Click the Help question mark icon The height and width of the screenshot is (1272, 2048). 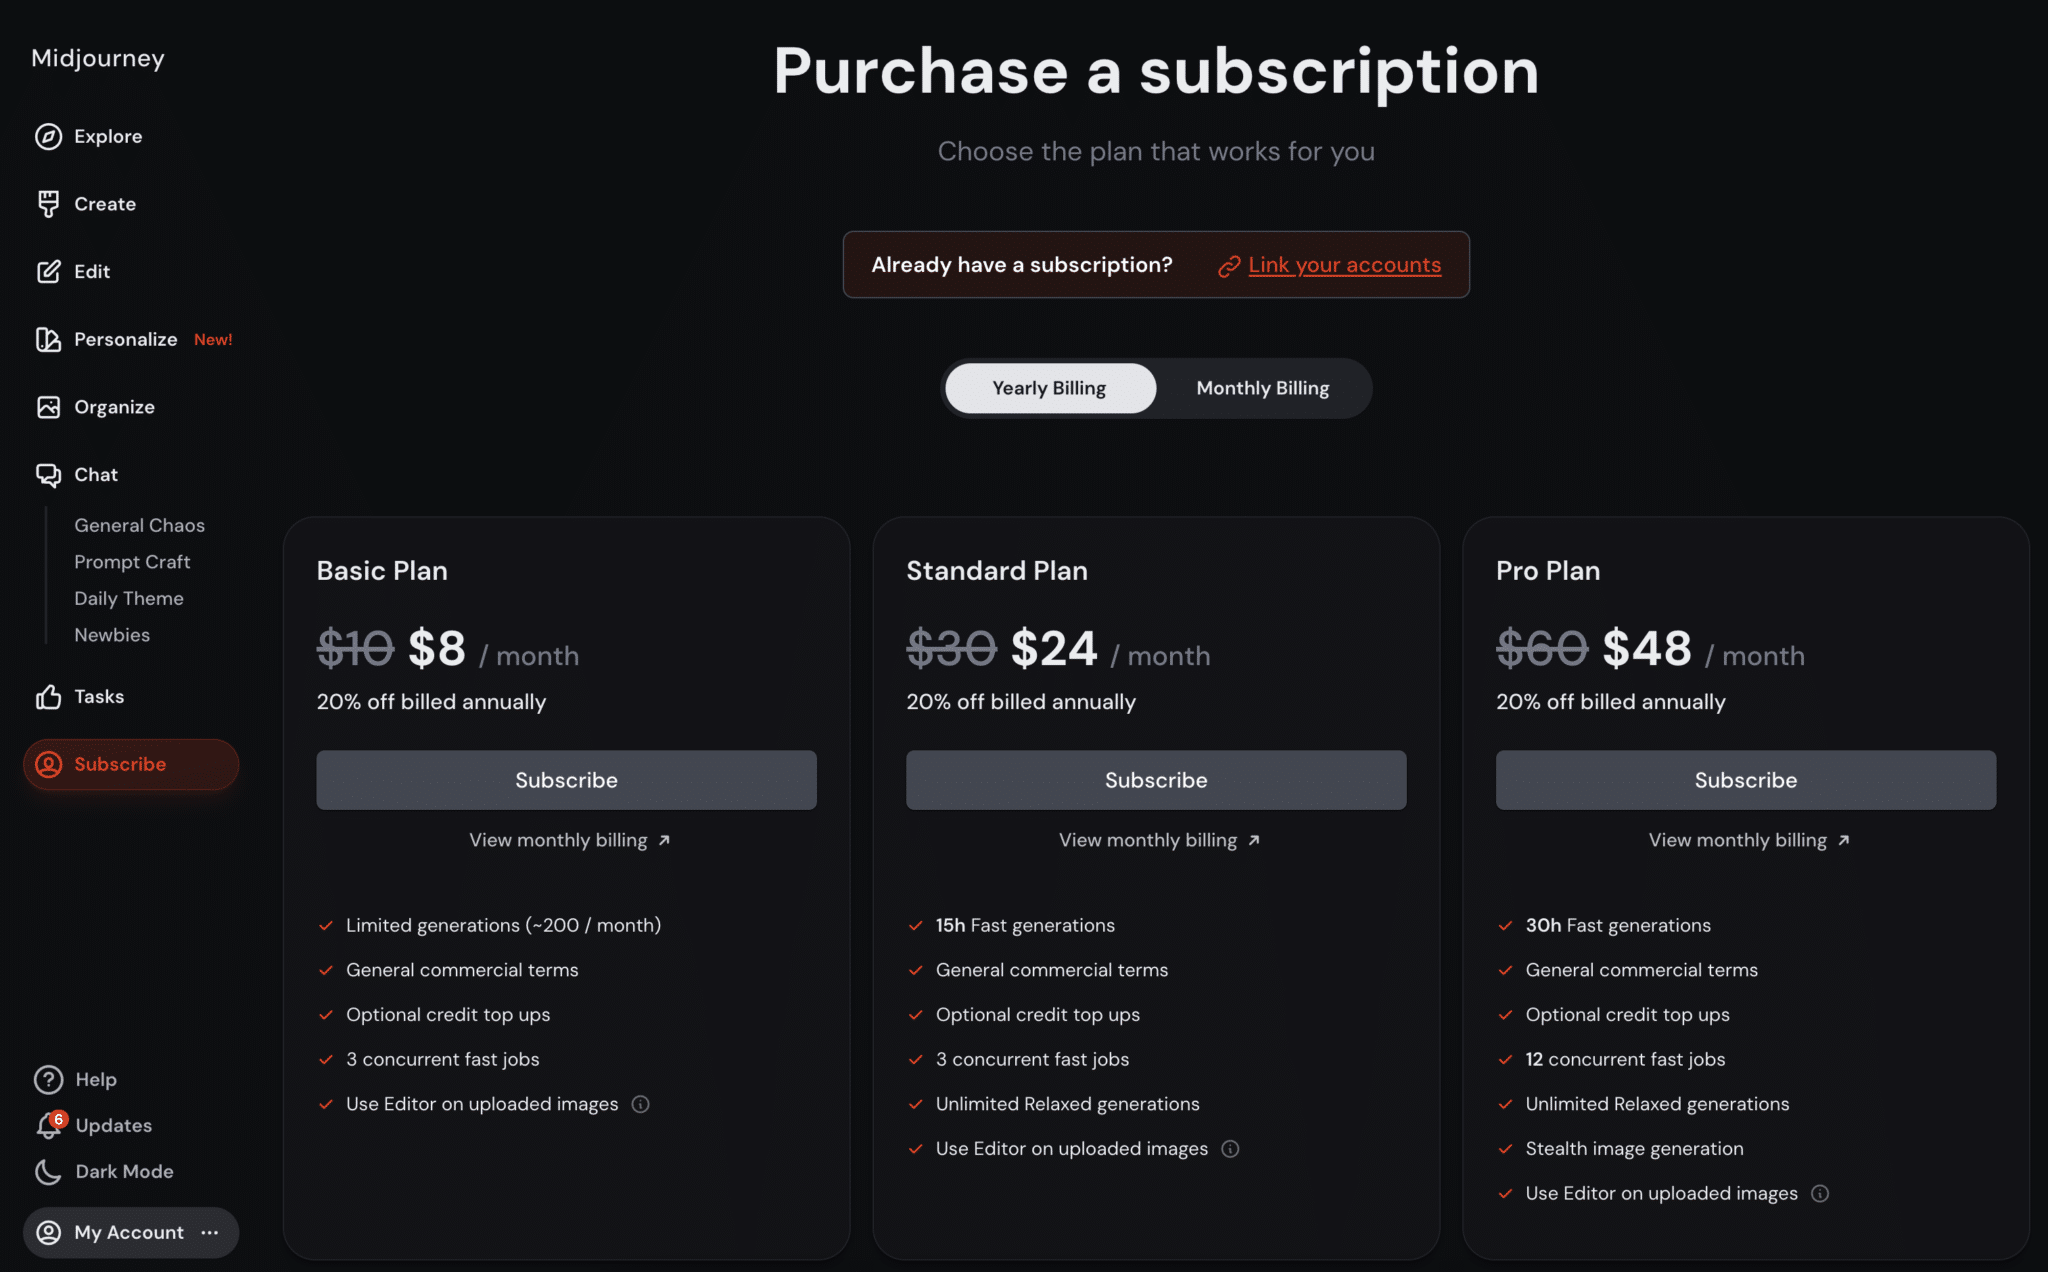click(48, 1080)
